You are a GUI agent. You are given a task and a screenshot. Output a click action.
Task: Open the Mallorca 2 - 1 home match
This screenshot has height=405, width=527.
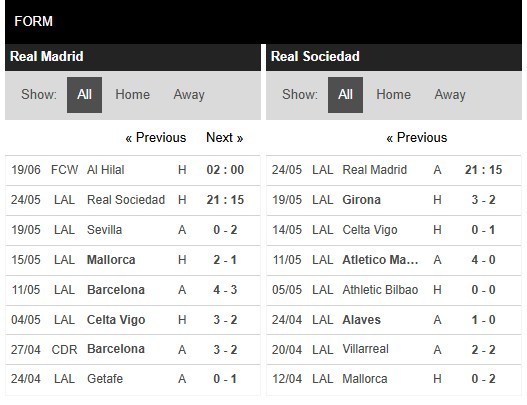click(x=133, y=260)
